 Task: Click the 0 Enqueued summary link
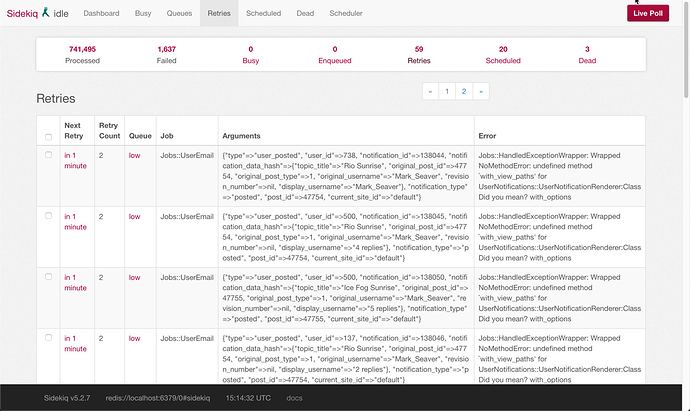[335, 55]
